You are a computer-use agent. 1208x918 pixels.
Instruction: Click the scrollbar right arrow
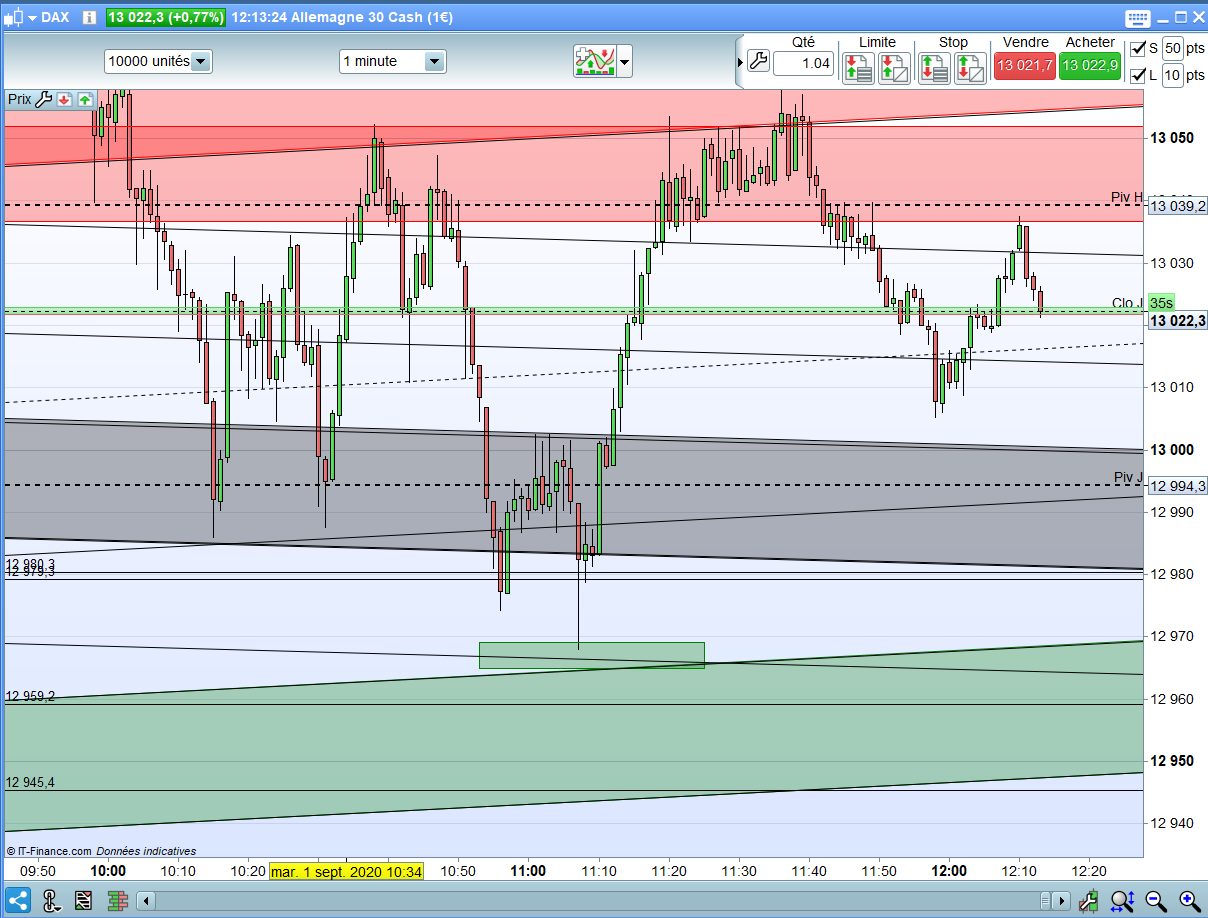(x=1063, y=901)
